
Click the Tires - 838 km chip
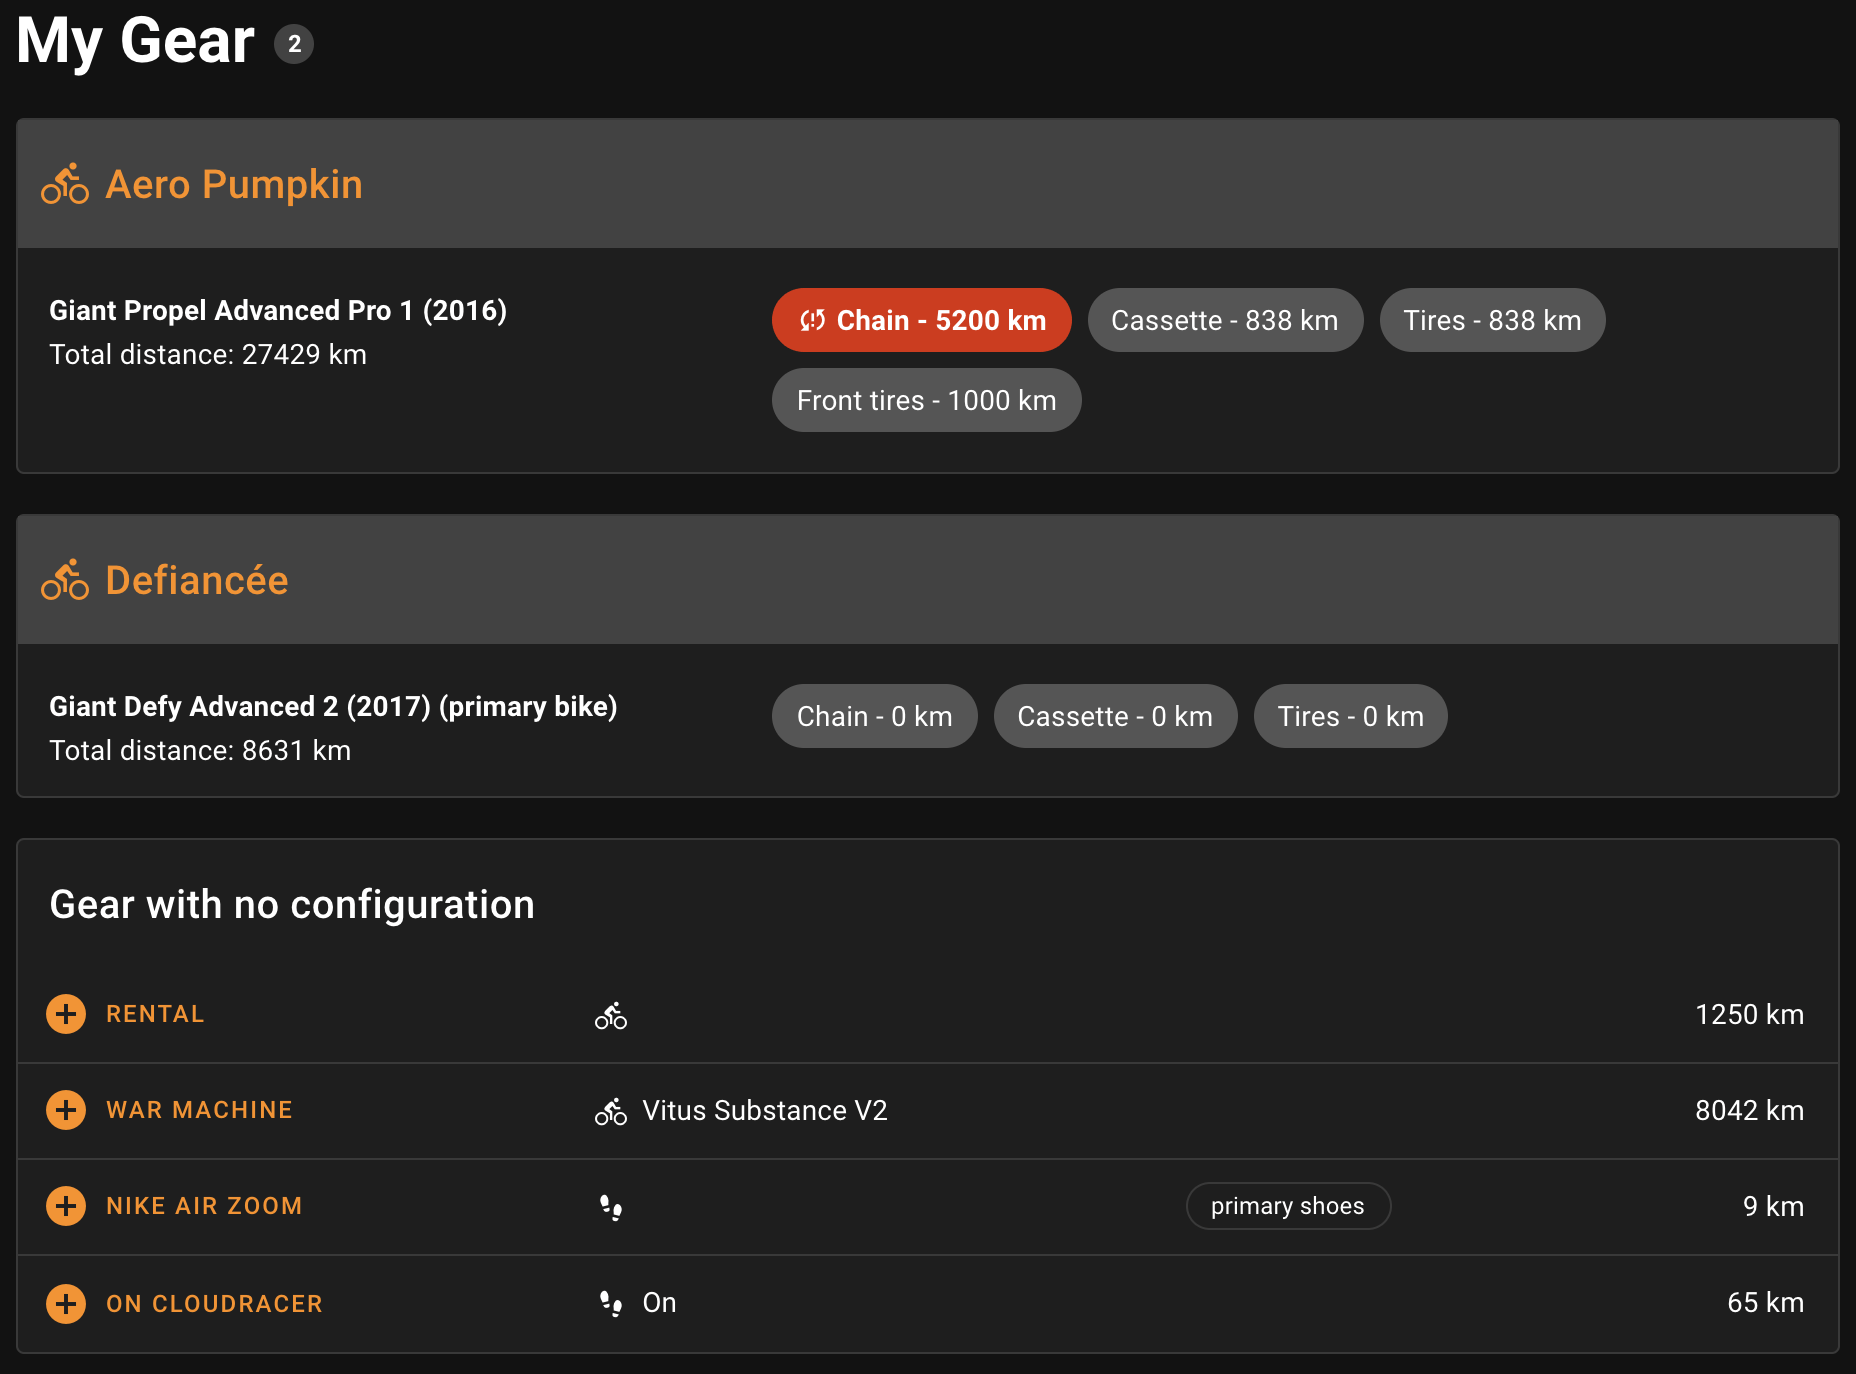point(1492,320)
